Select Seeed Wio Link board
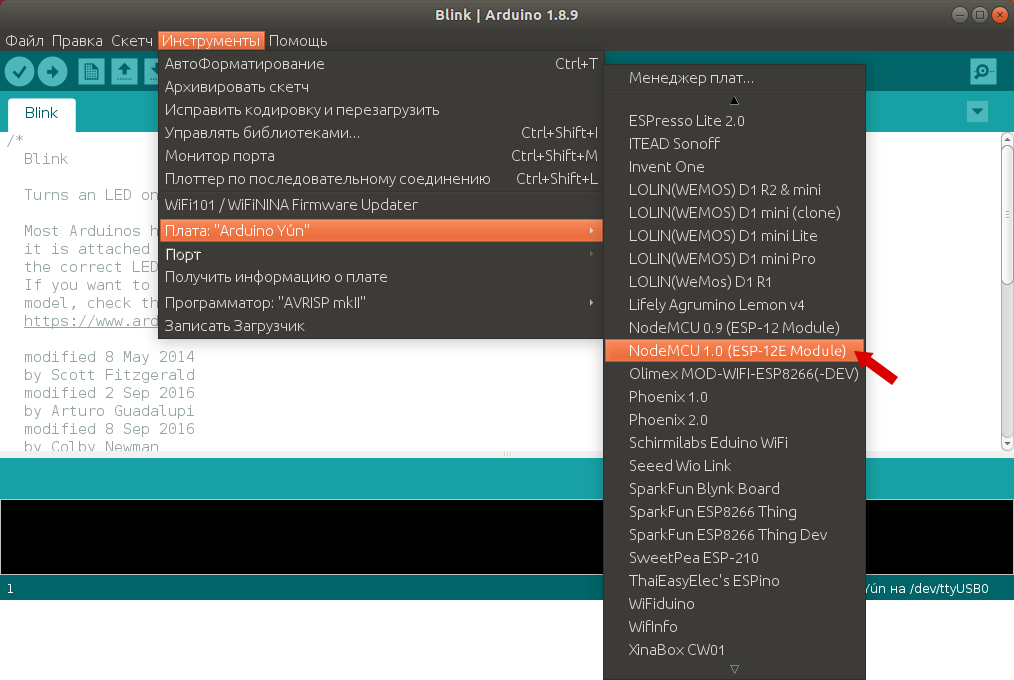The image size is (1014, 680). click(735, 466)
